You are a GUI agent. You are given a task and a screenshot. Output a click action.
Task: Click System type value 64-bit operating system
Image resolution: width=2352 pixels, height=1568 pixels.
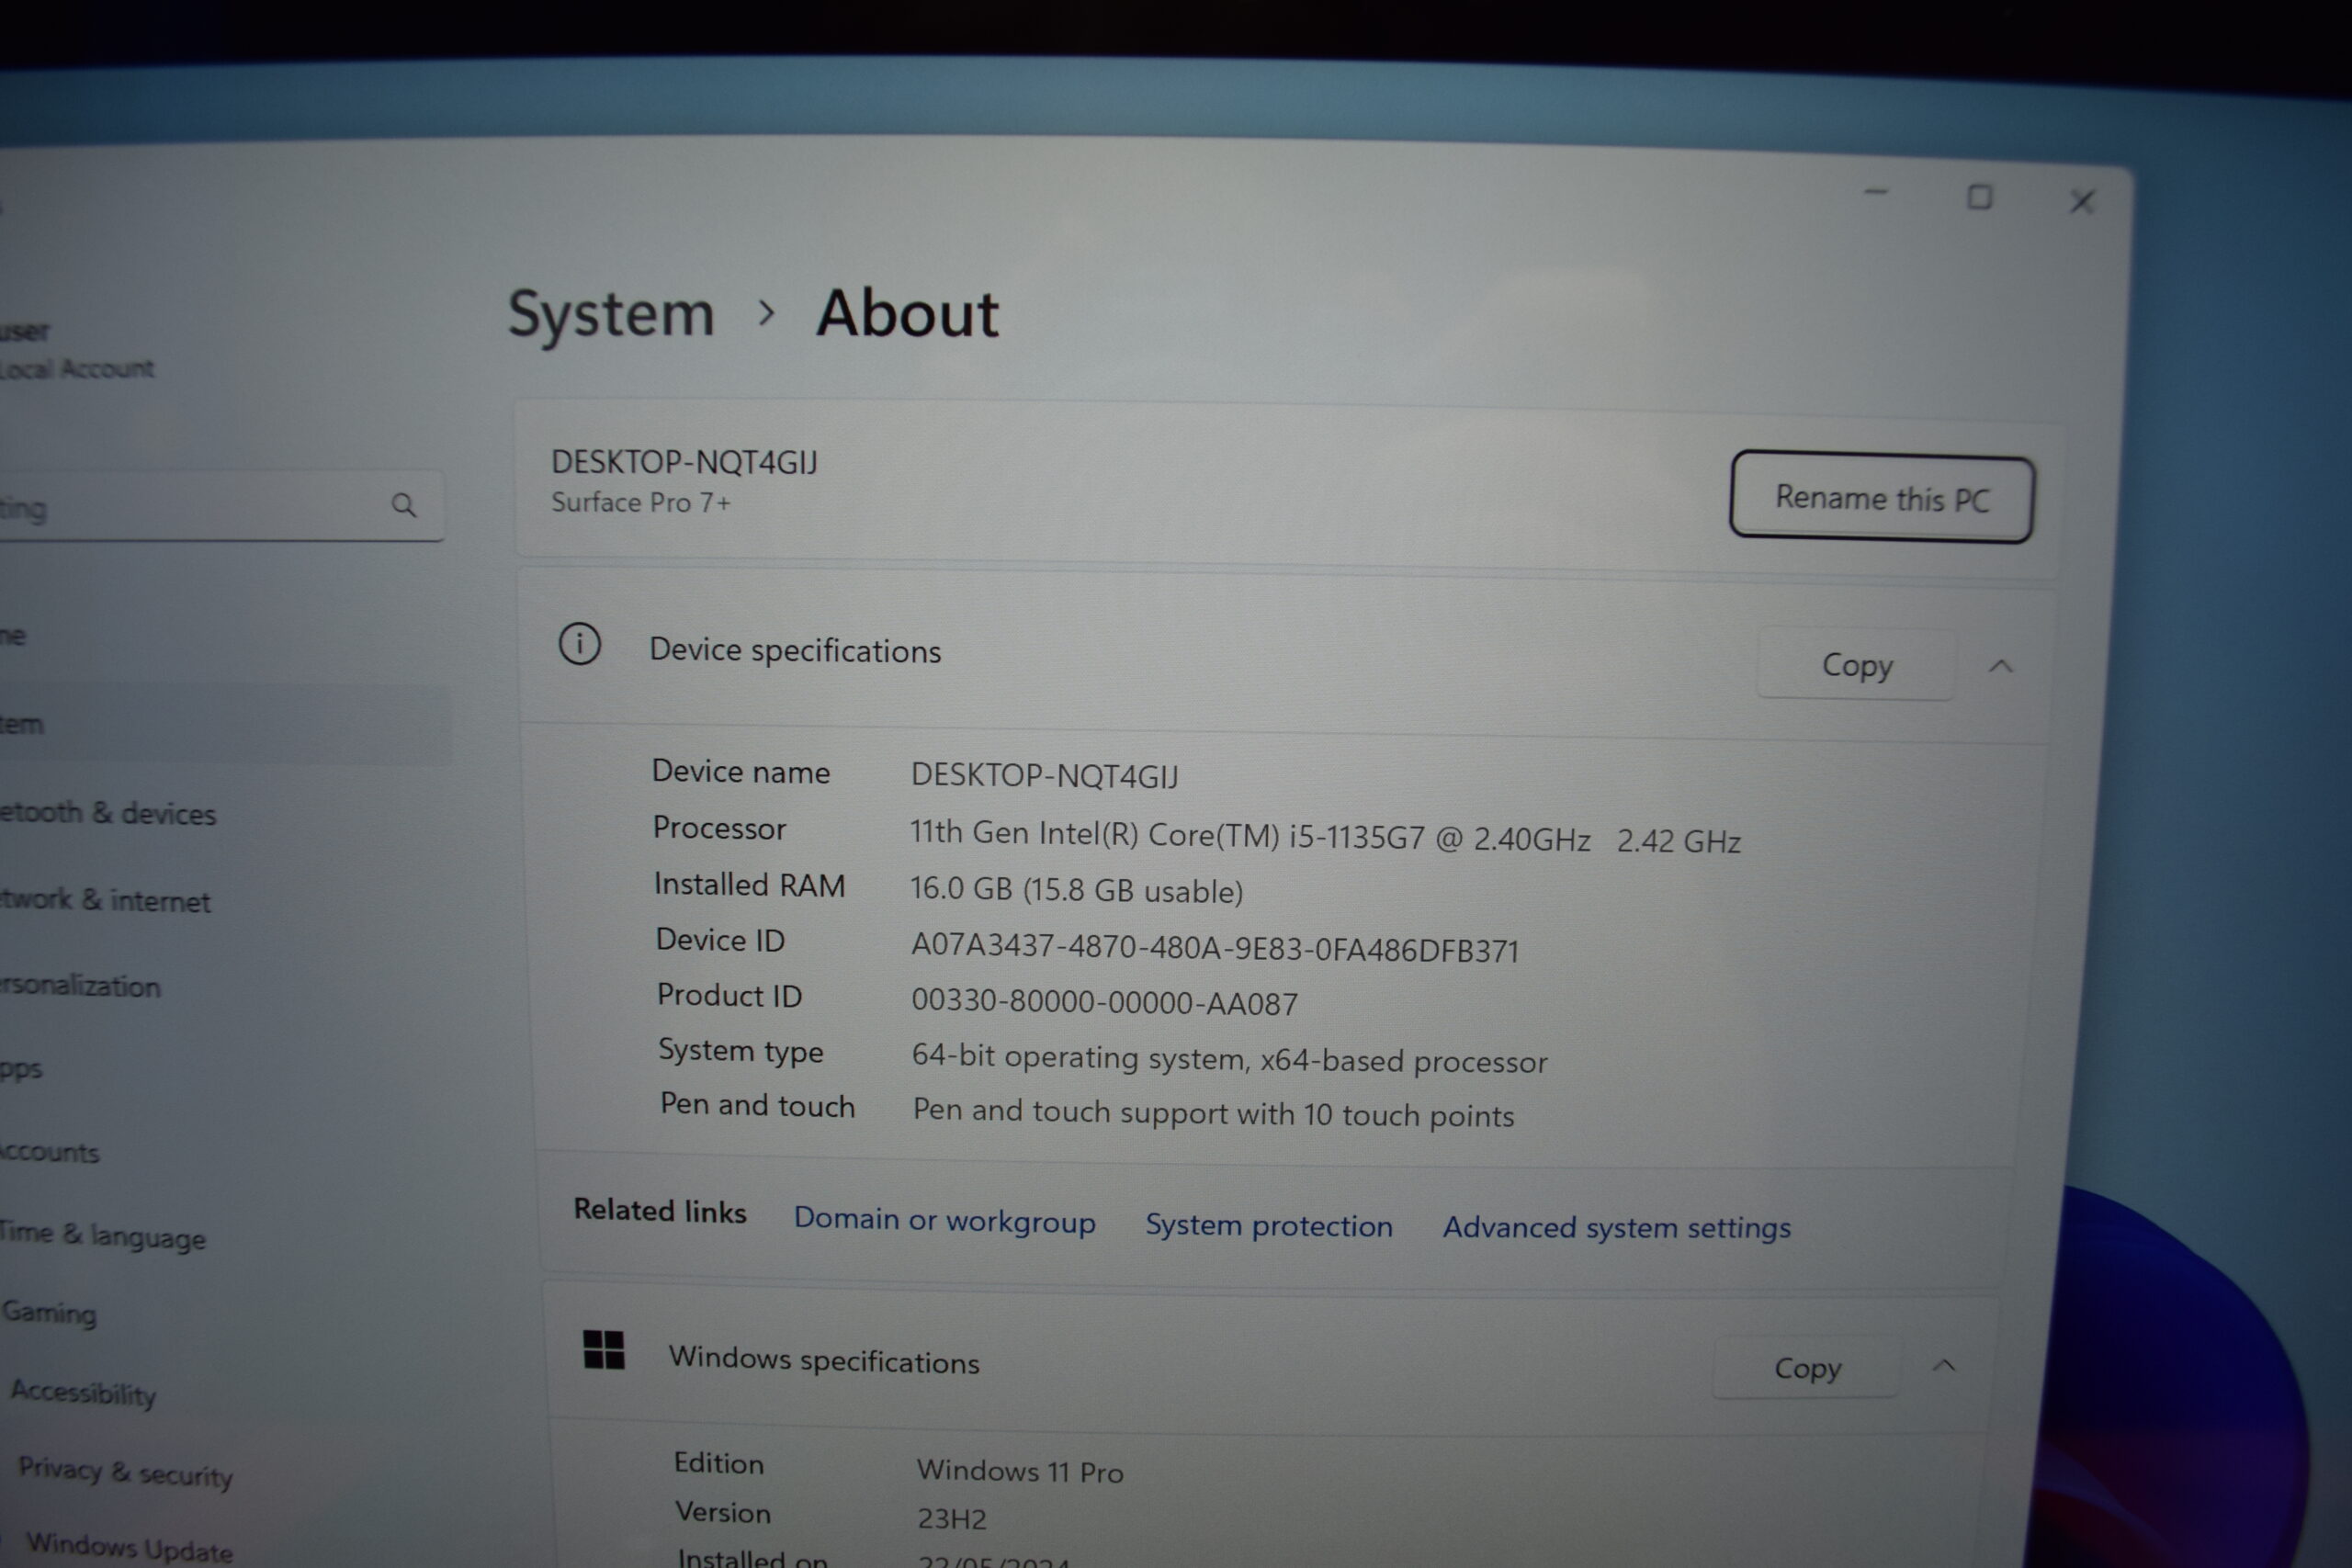1229,1059
